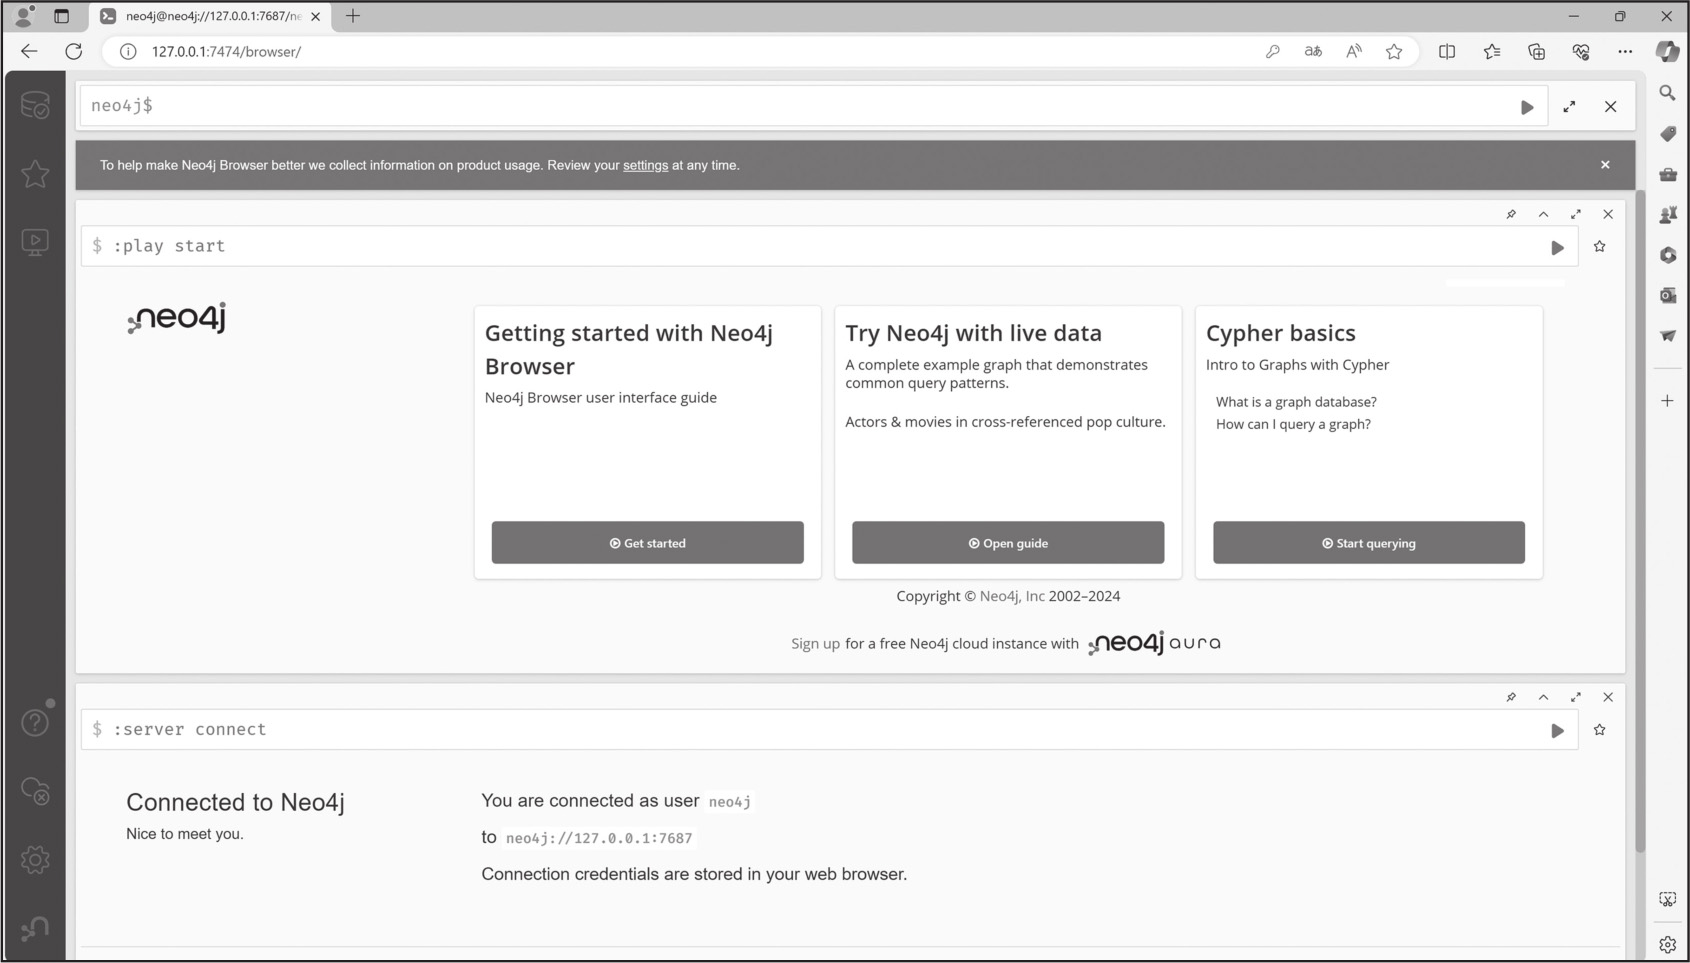This screenshot has width=1690, height=963.
Task: Click the page vertical scrollbar
Action: click(1640, 520)
